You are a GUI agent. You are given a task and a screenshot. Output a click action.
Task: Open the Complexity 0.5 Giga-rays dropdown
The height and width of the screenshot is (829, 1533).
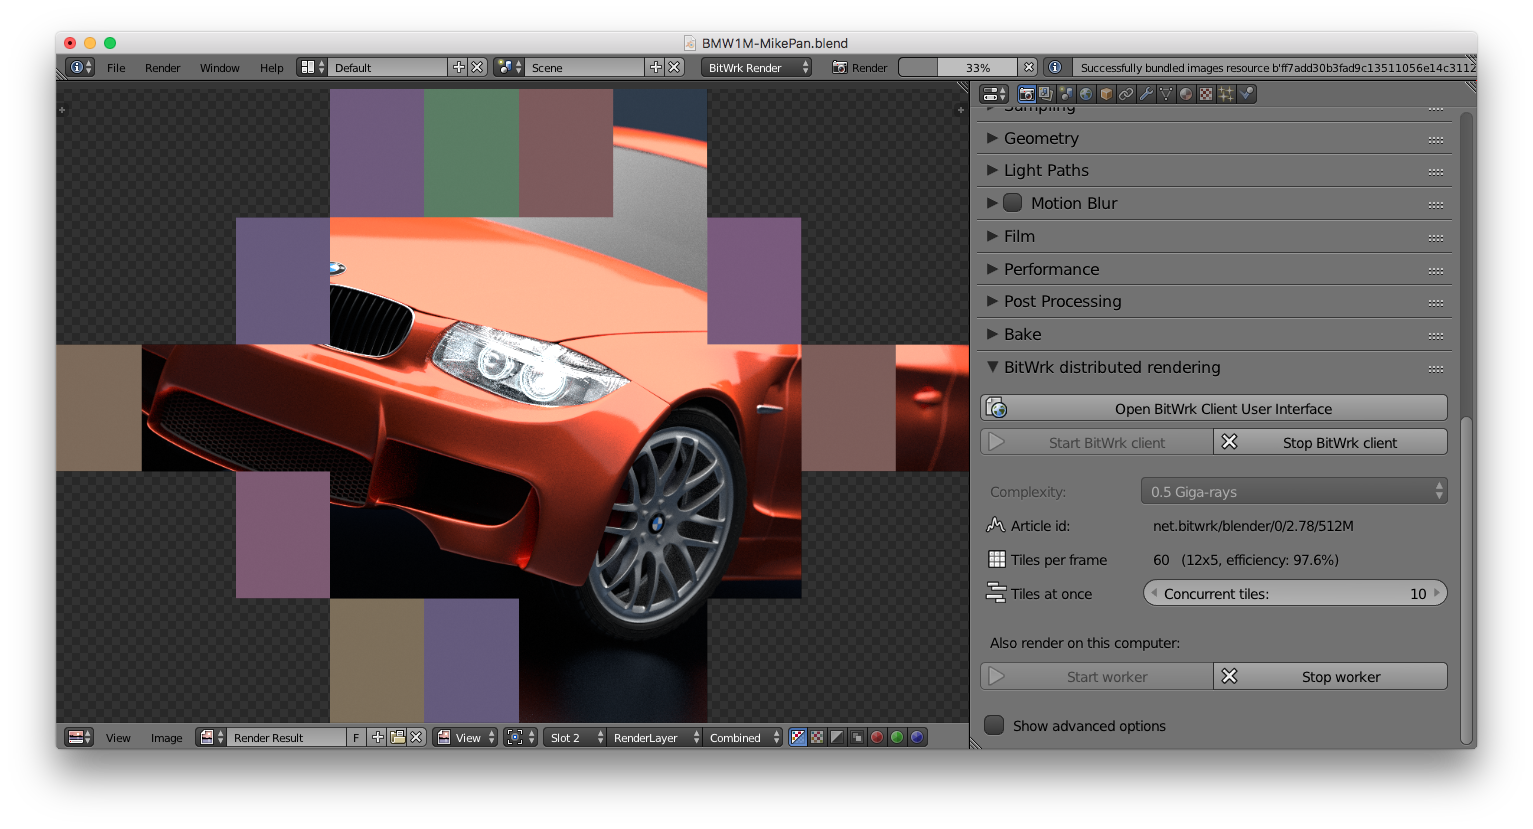(x=1294, y=491)
